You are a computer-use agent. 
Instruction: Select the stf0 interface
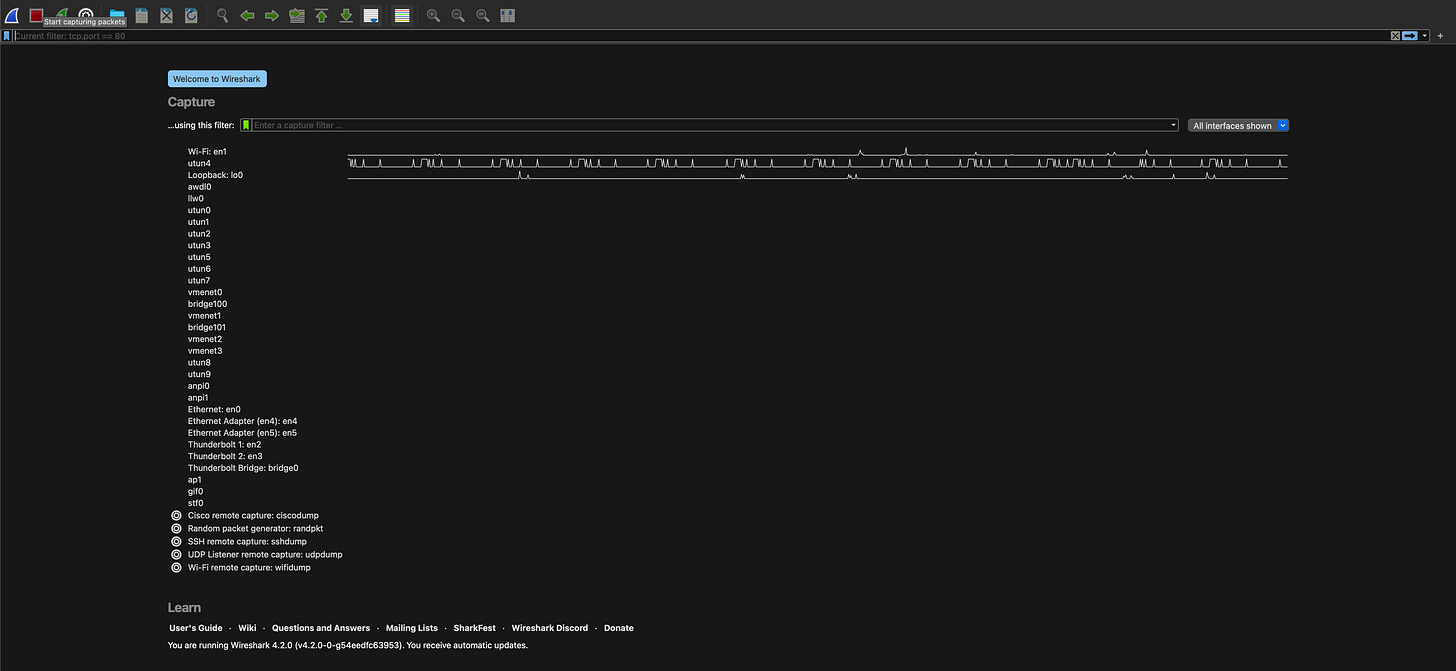pyautogui.click(x=195, y=503)
